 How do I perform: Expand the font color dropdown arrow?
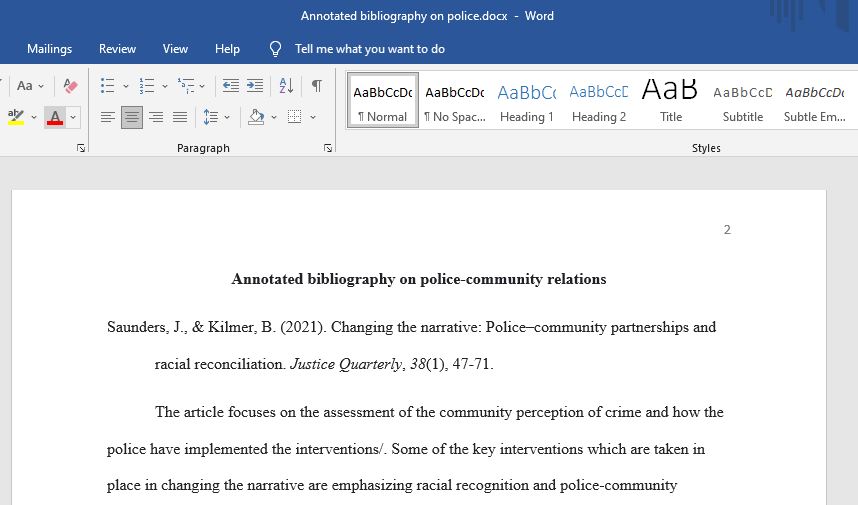click(73, 117)
